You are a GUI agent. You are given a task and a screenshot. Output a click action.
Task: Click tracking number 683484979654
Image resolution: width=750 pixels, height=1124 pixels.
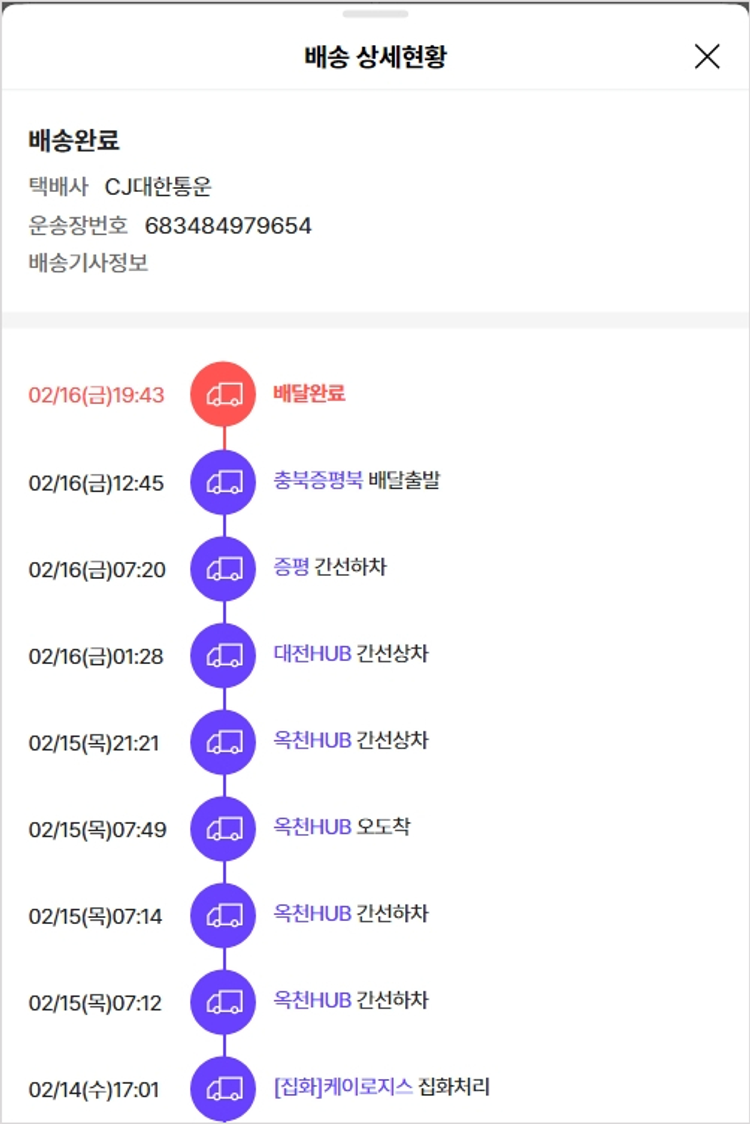(x=228, y=225)
